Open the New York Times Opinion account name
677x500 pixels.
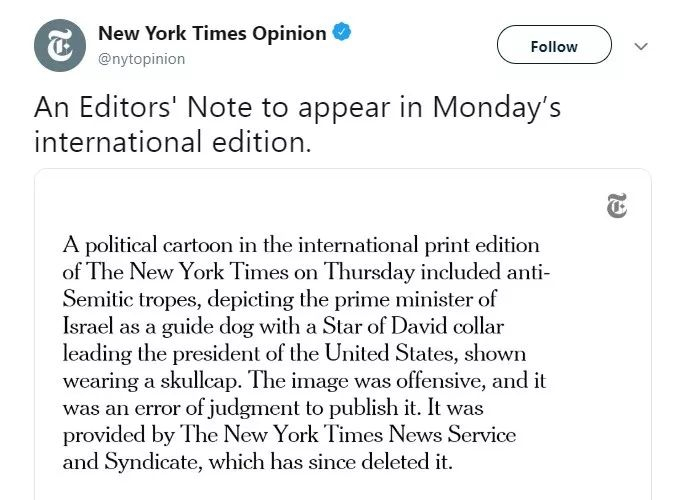tap(212, 33)
